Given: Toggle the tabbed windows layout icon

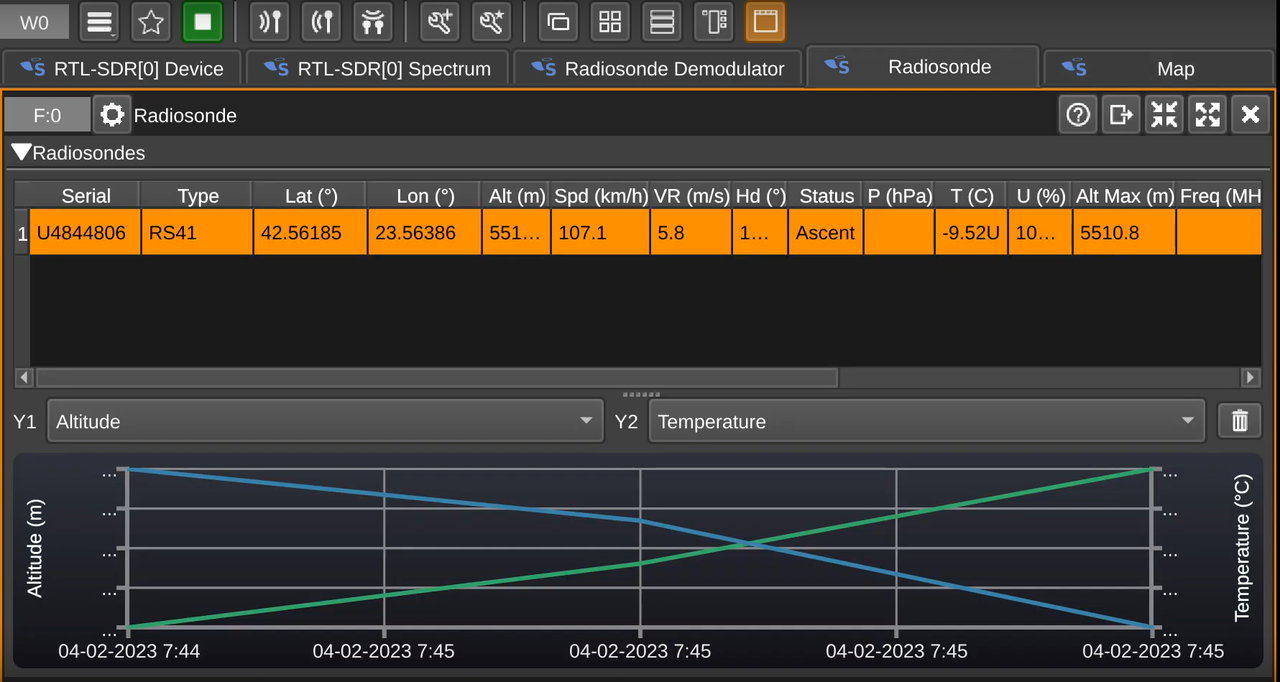Looking at the screenshot, I should (766, 21).
